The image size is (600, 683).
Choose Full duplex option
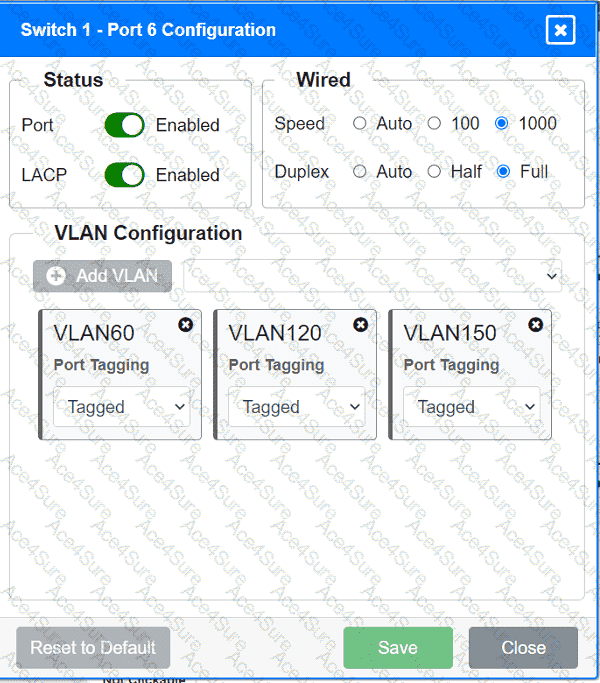click(503, 172)
